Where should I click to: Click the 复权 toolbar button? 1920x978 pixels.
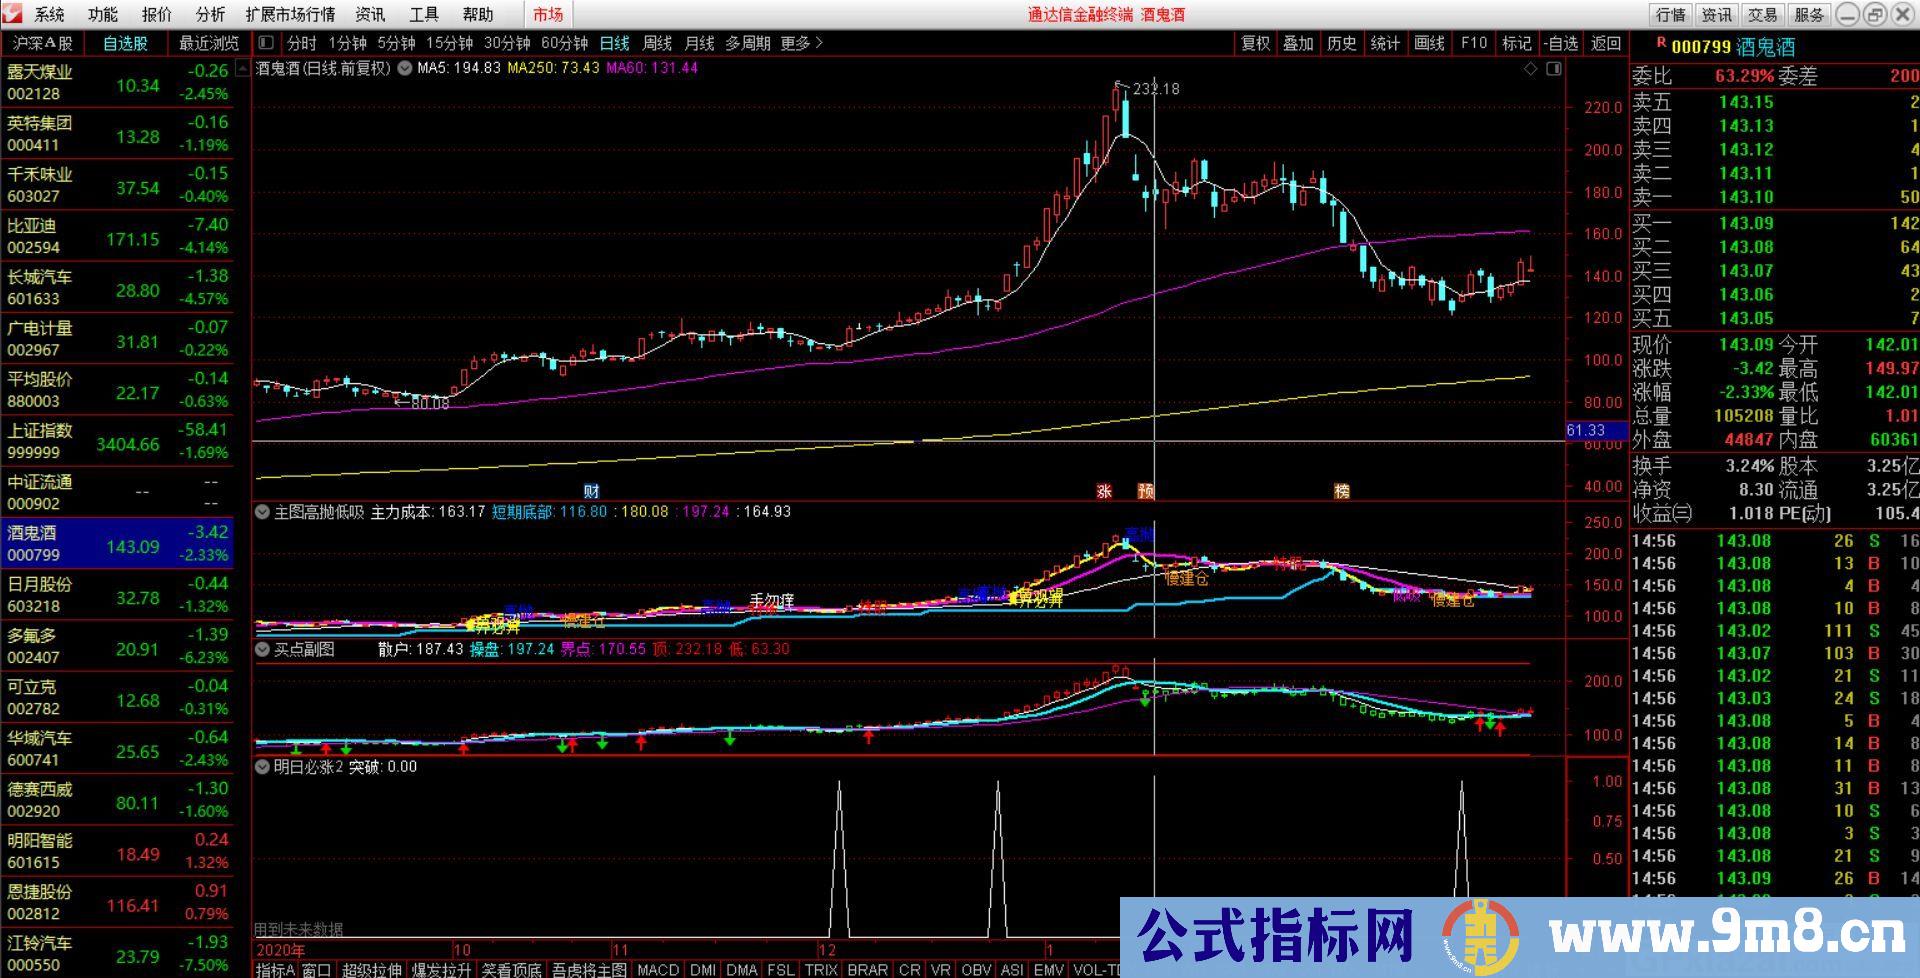pos(1256,43)
